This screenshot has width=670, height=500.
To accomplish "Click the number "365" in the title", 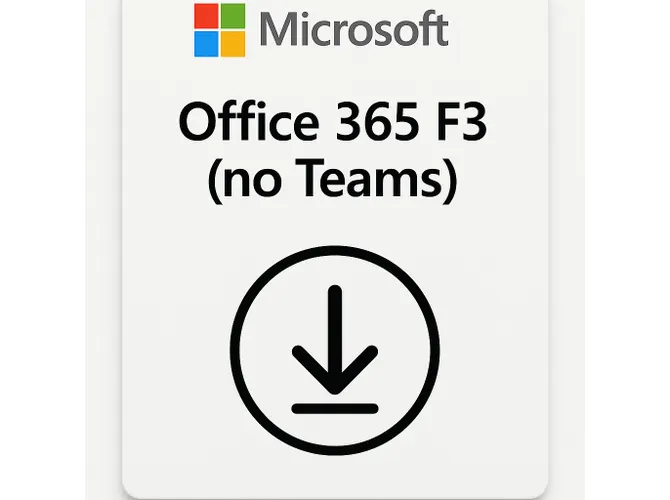I will [x=377, y=123].
